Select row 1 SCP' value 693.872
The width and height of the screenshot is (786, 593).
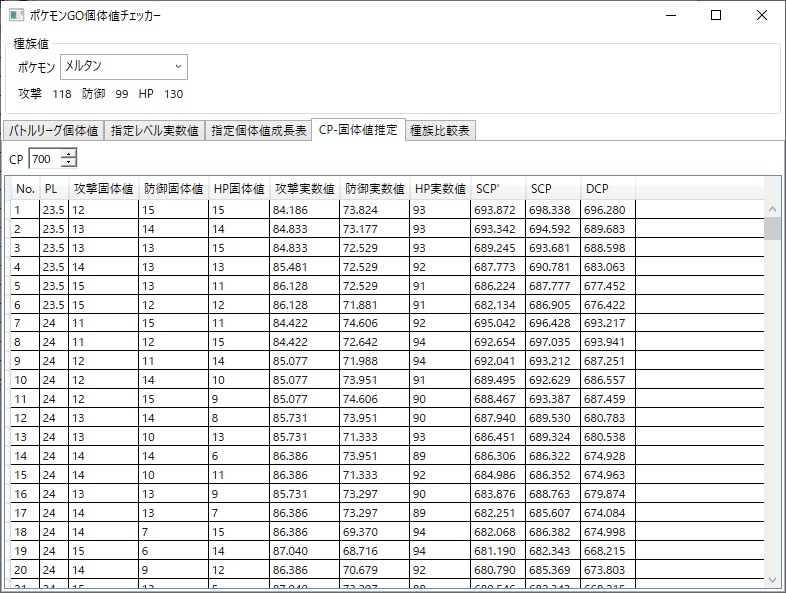(498, 210)
